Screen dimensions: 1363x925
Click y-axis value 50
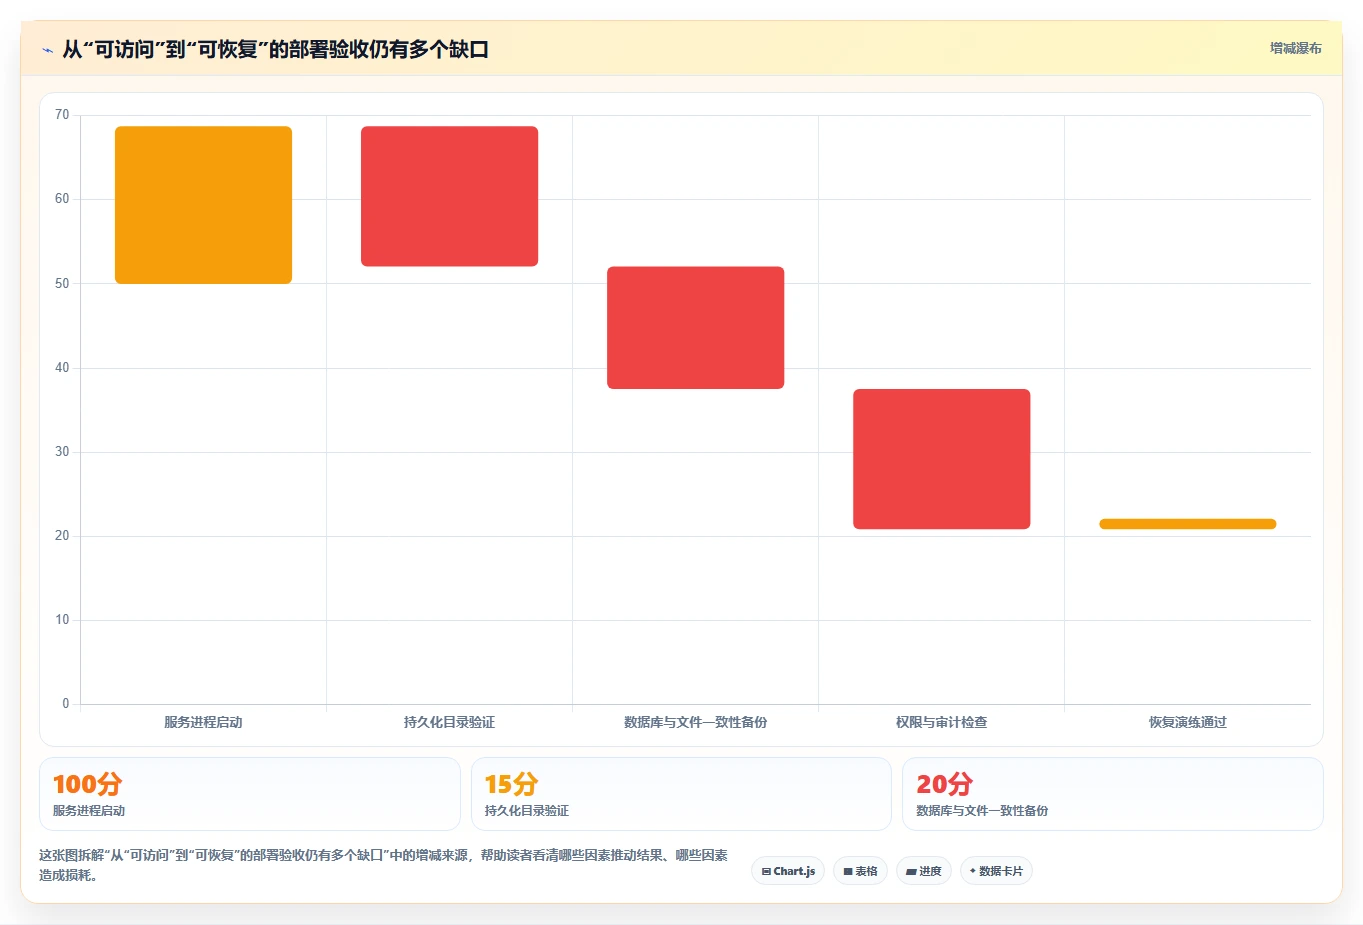62,284
